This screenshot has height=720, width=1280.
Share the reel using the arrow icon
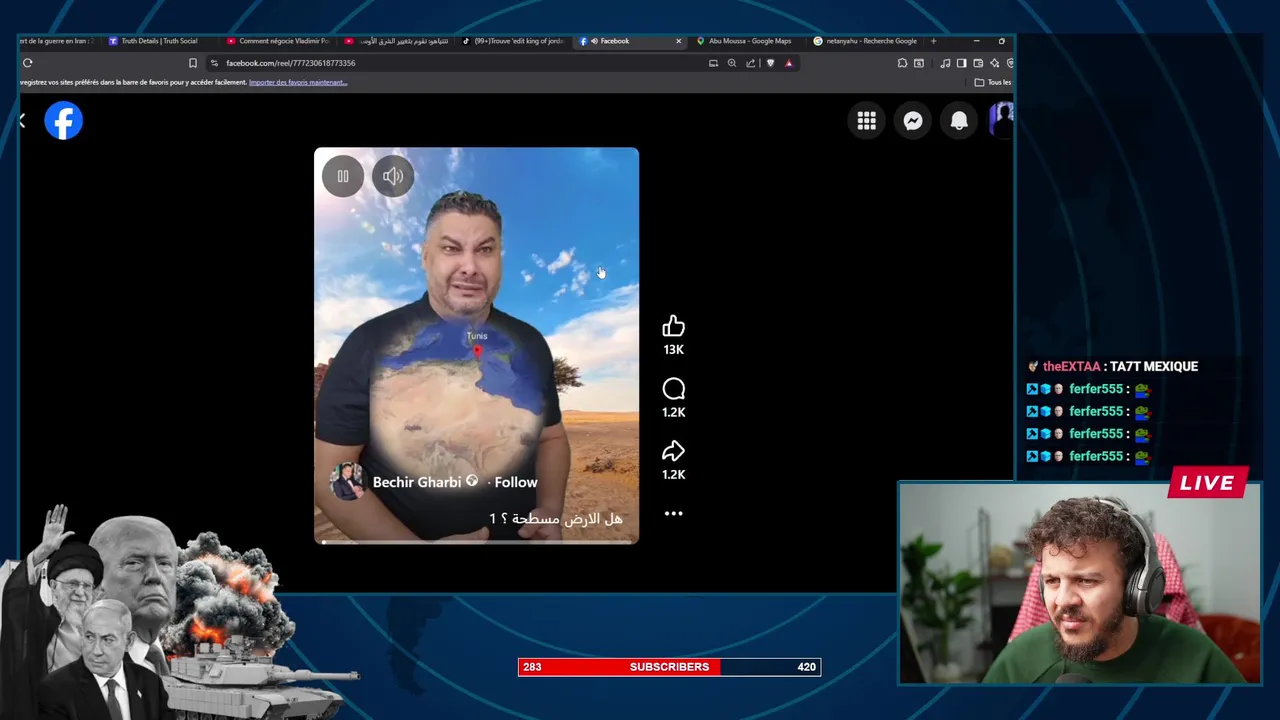(673, 451)
